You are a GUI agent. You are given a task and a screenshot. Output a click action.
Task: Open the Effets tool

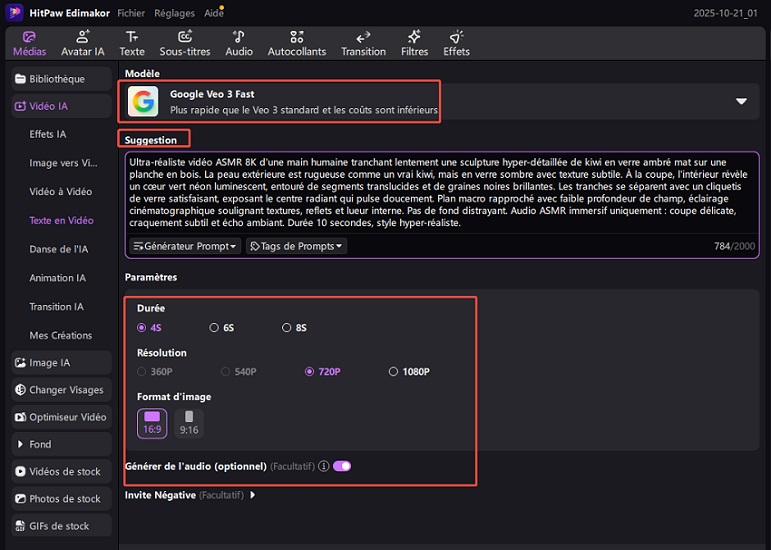[x=456, y=43]
